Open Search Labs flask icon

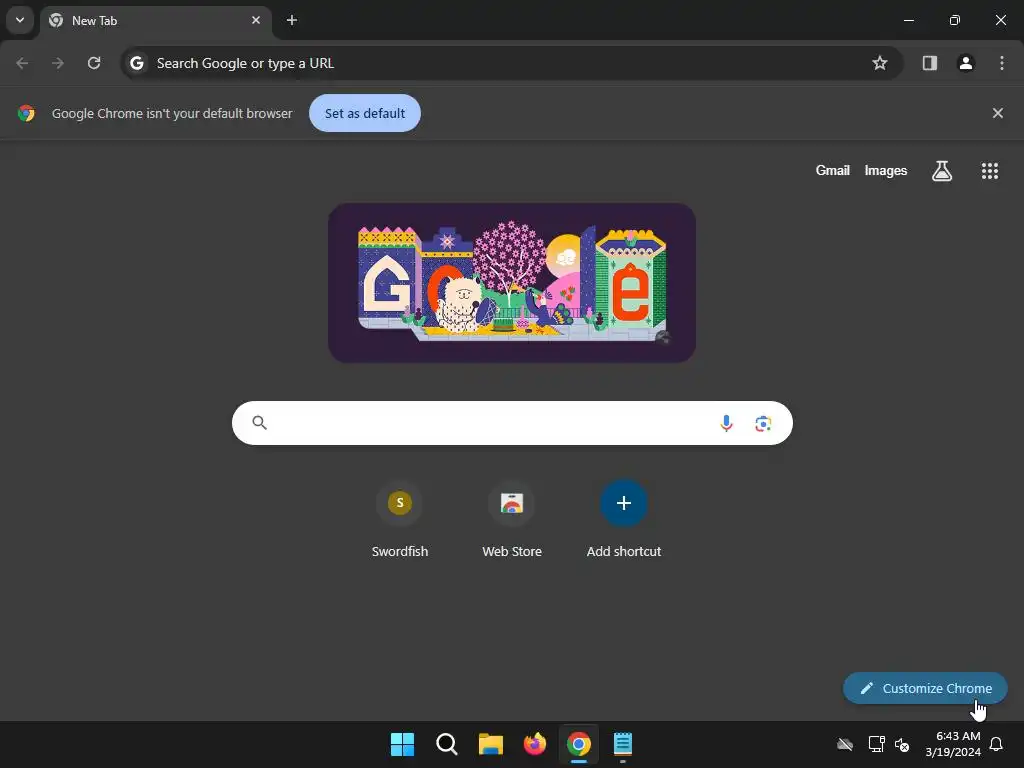pos(941,170)
